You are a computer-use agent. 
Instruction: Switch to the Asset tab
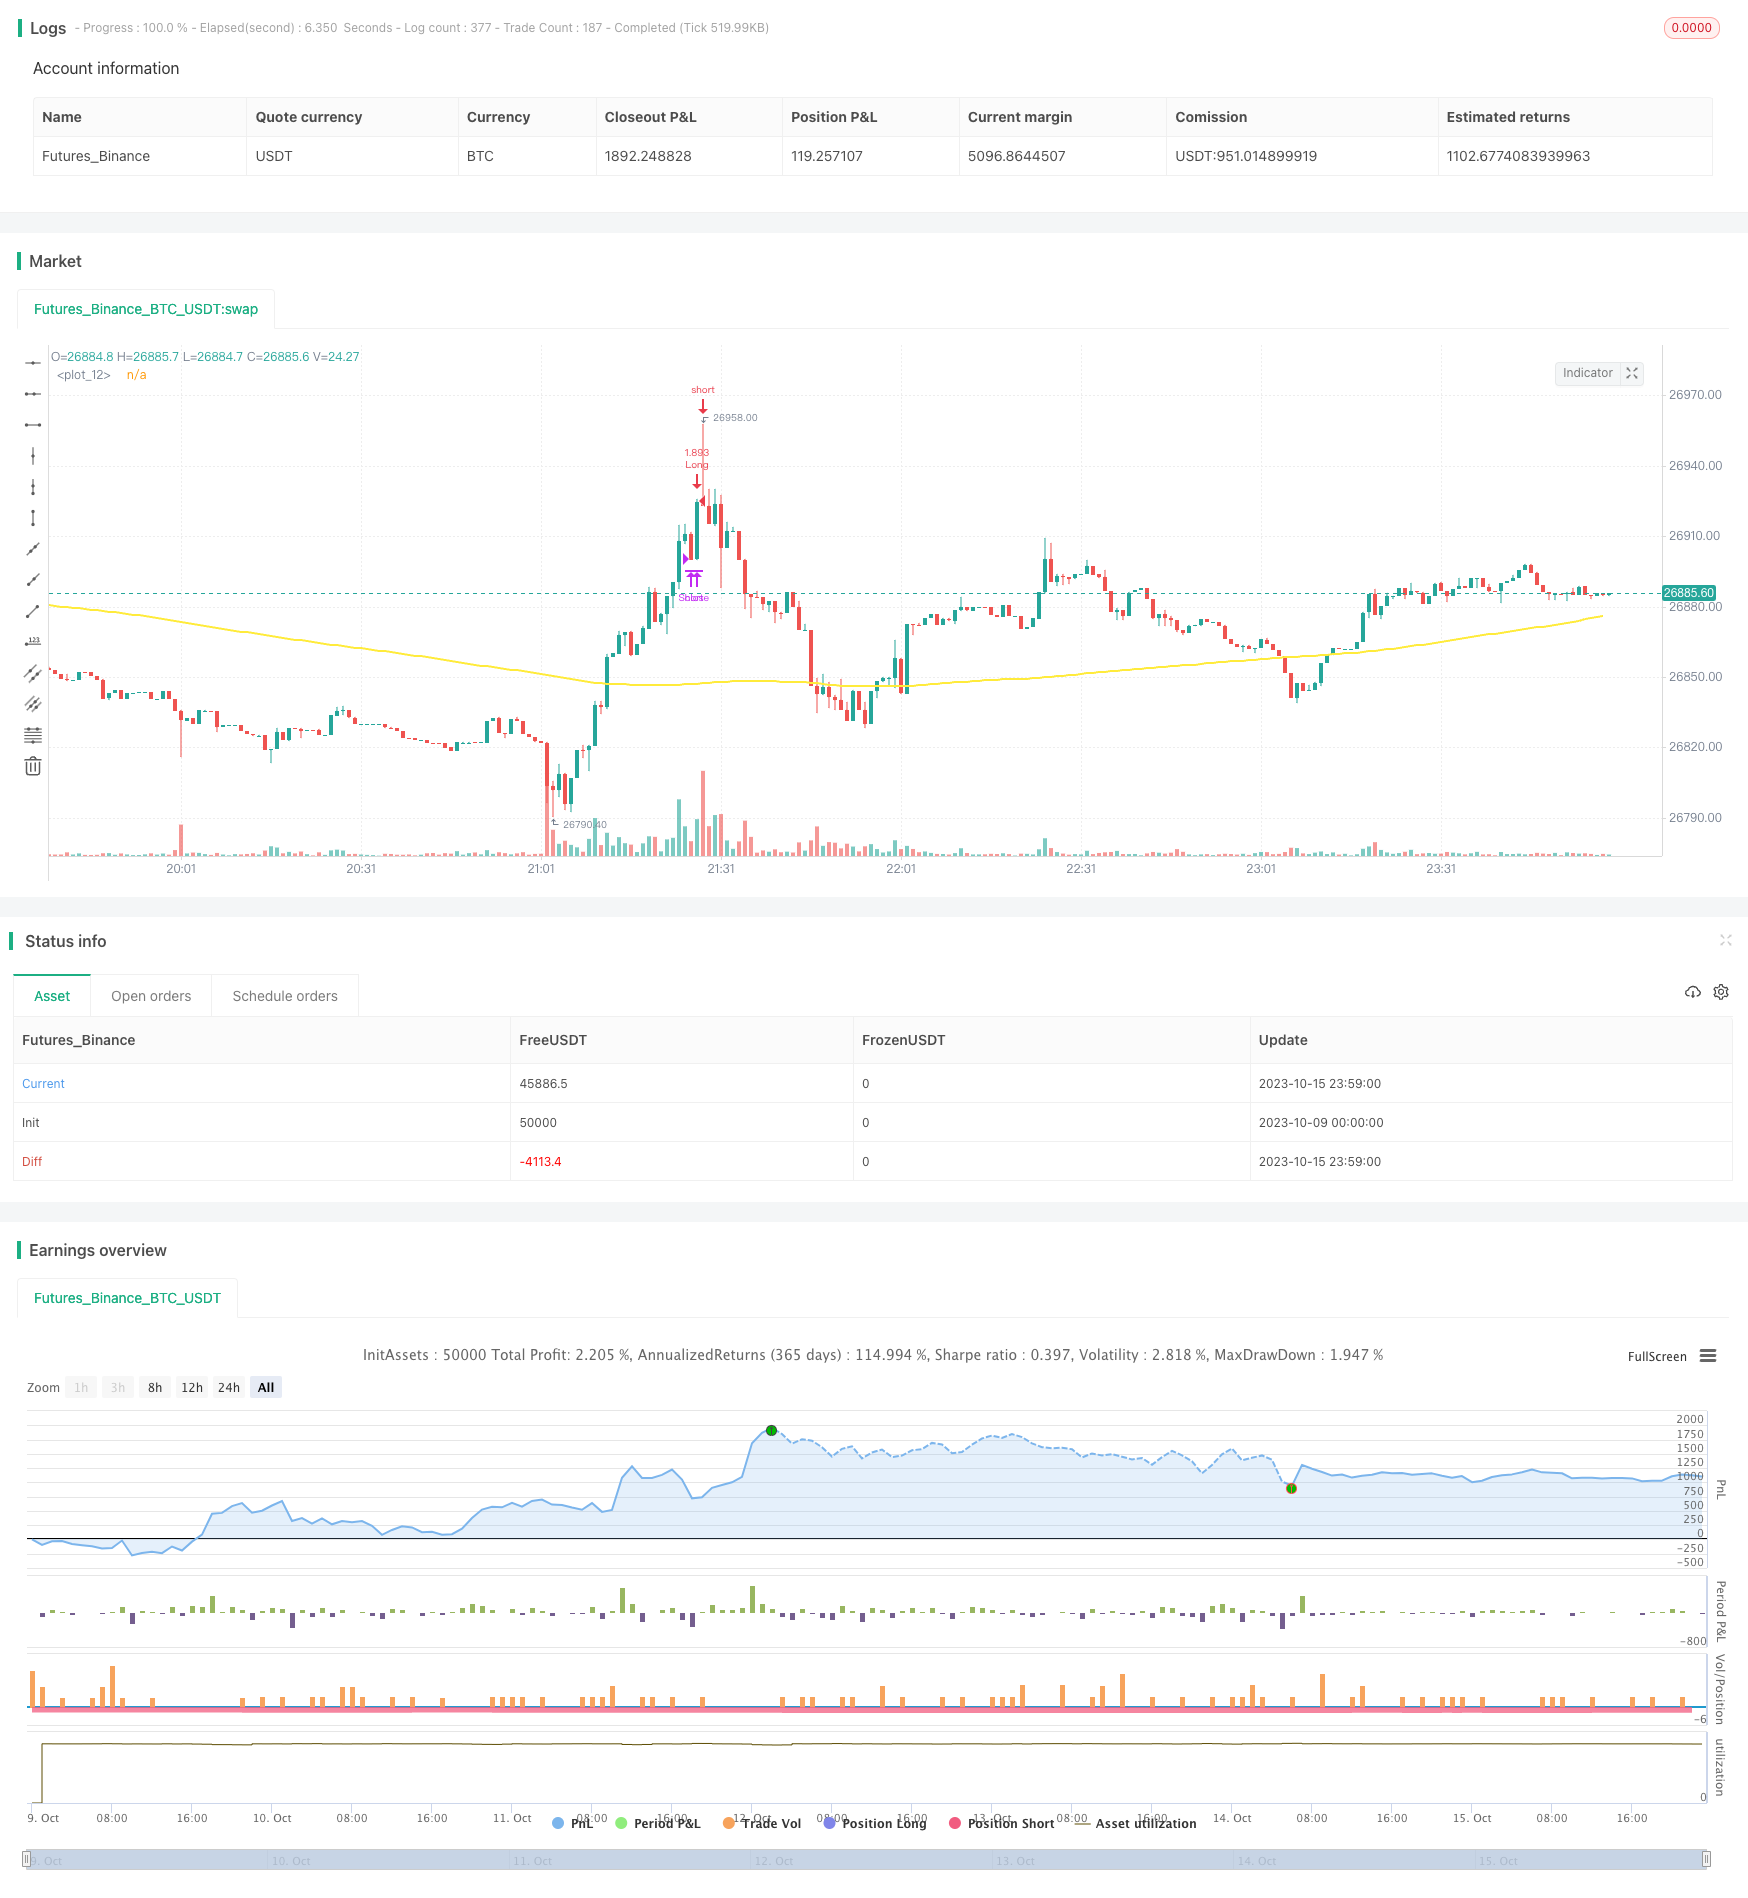[x=52, y=996]
